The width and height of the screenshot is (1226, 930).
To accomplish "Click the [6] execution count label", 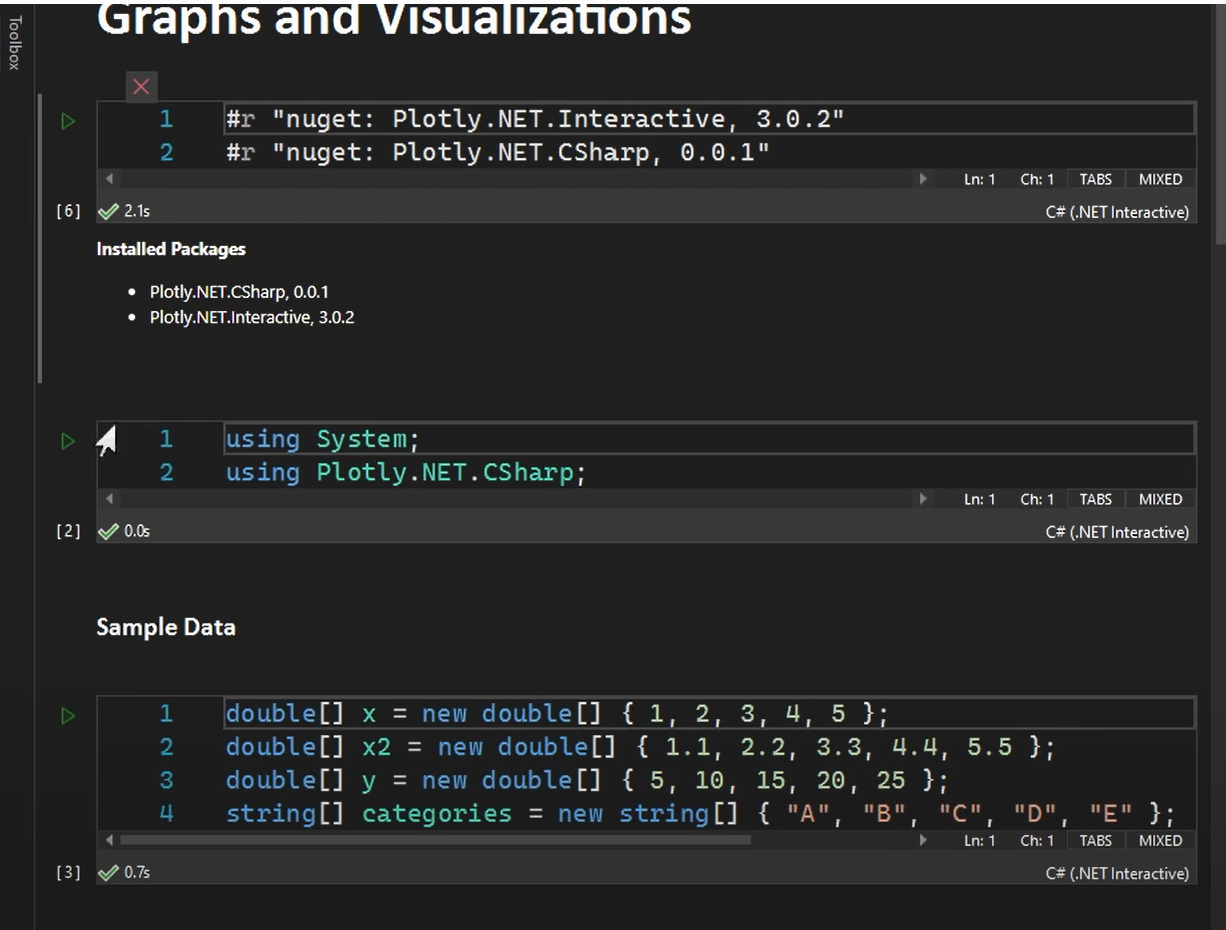I will click(x=68, y=210).
